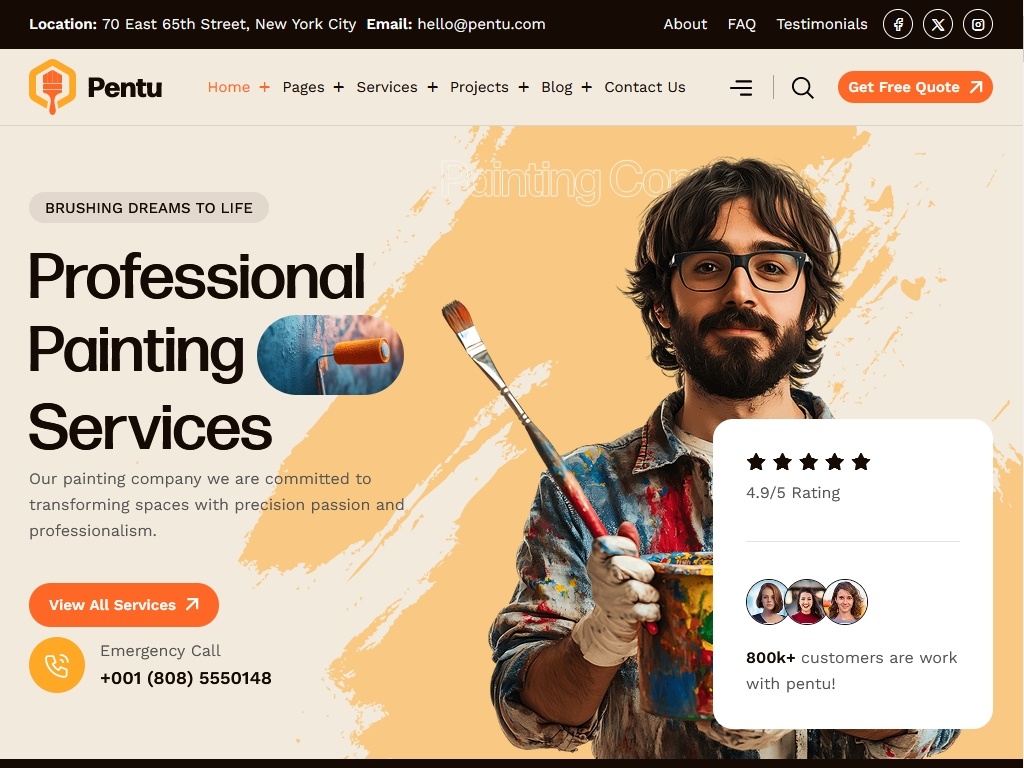
Task: Click the Get Free Quote button
Action: [915, 87]
